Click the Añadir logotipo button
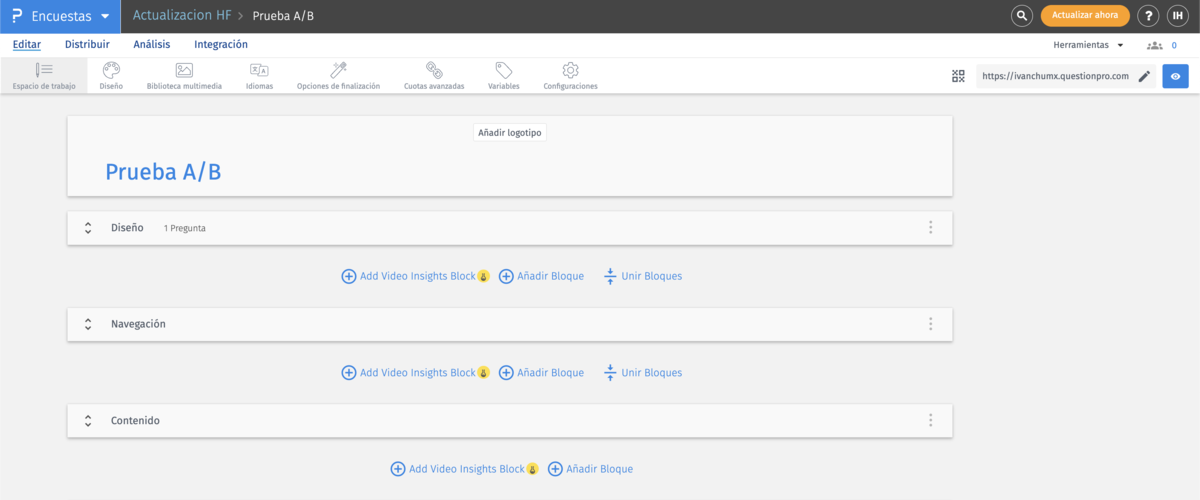The image size is (1200, 500). click(510, 132)
